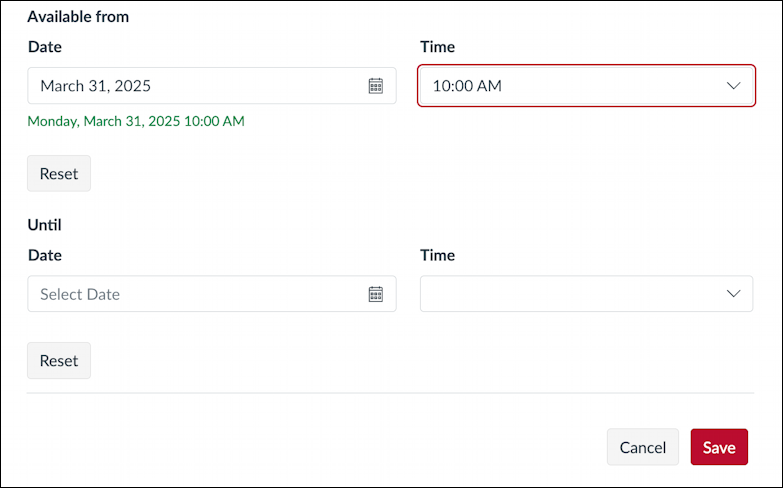Reset the Until date
Screen dimensions: 783x488
click(x=59, y=361)
